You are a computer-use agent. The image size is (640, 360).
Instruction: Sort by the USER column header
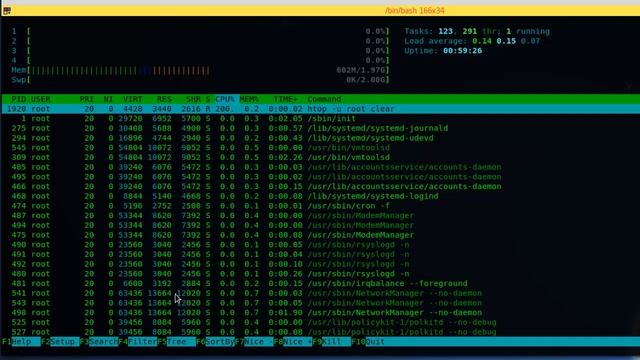[40, 99]
